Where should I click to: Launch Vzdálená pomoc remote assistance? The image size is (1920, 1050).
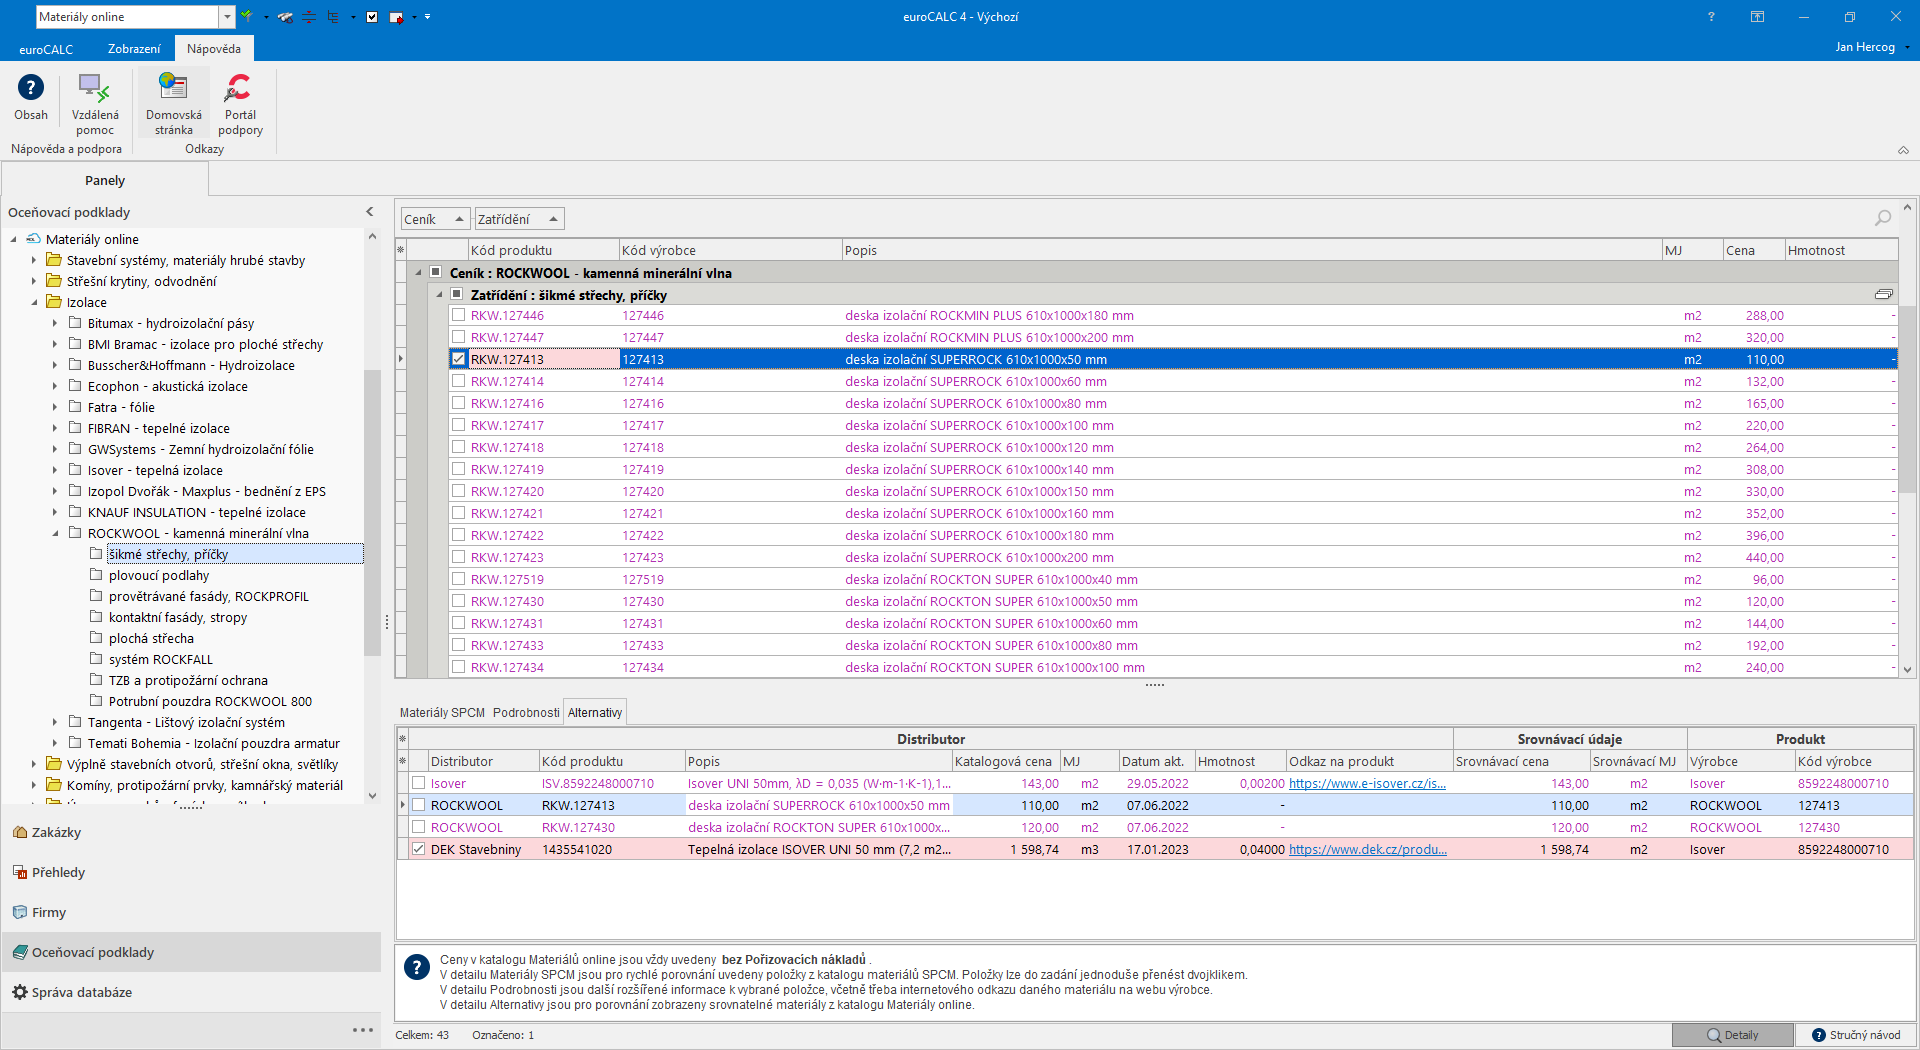pos(95,104)
